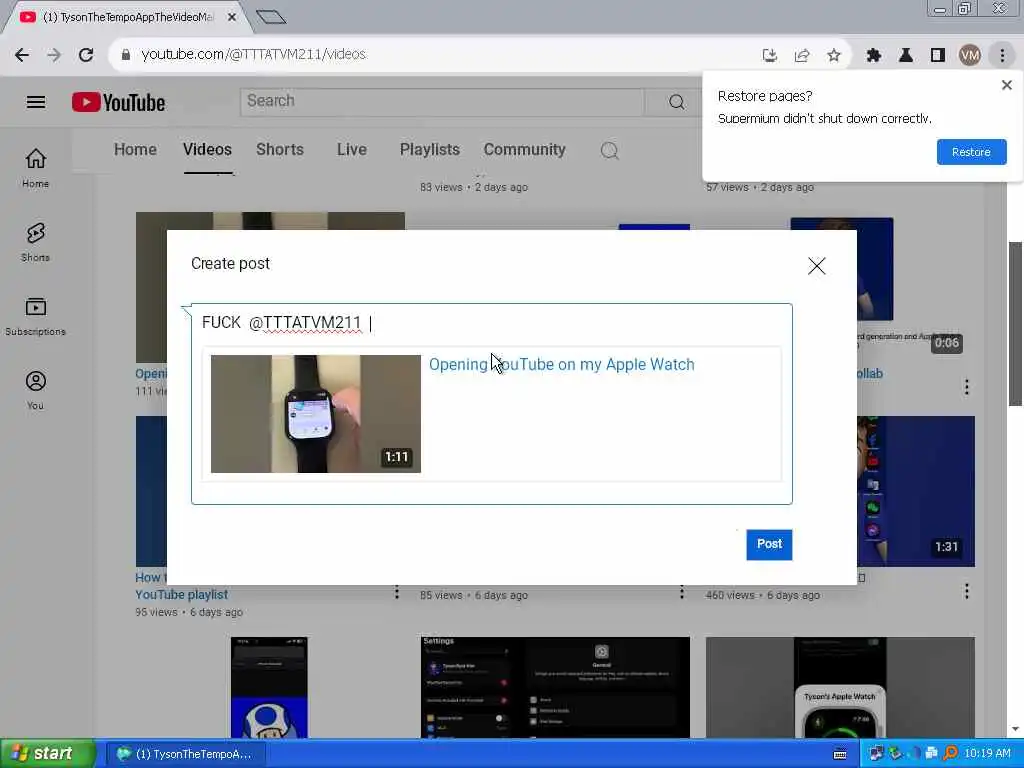Open the VM profile avatar
Screen dimensions: 1024x768
[970, 56]
